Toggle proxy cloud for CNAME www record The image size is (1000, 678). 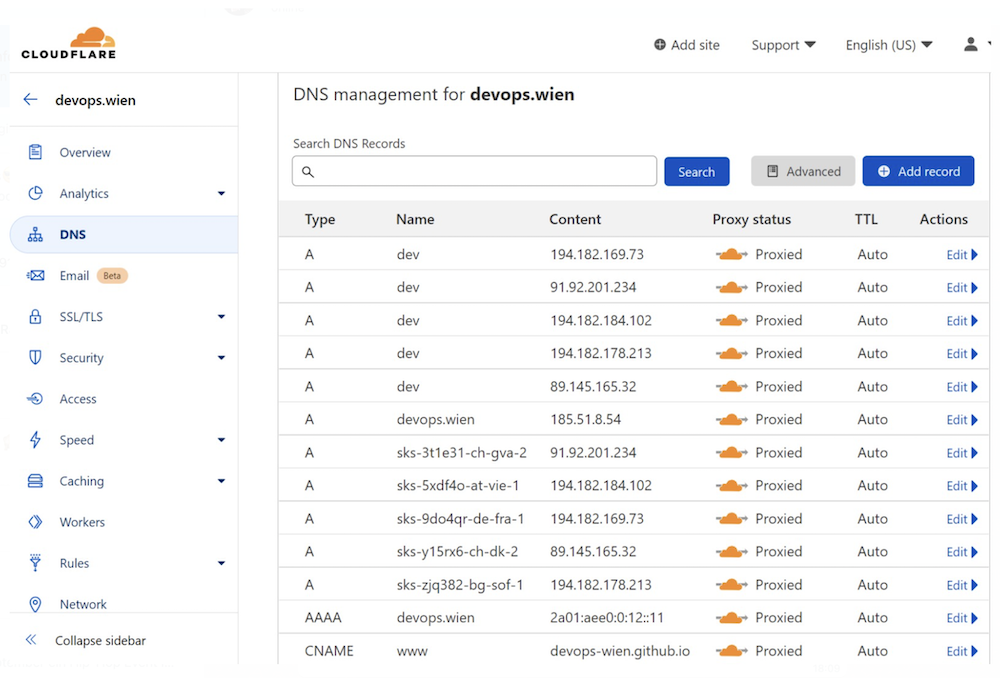pyautogui.click(x=732, y=651)
